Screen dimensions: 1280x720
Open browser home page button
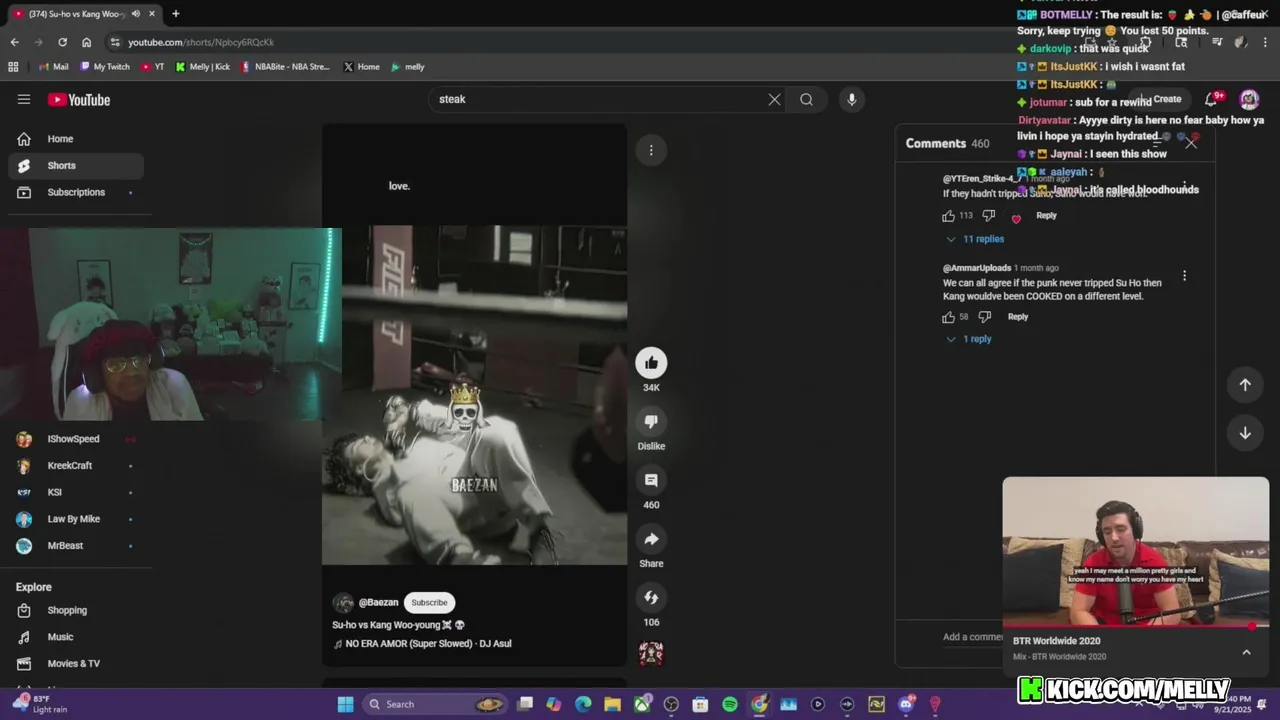click(x=86, y=42)
